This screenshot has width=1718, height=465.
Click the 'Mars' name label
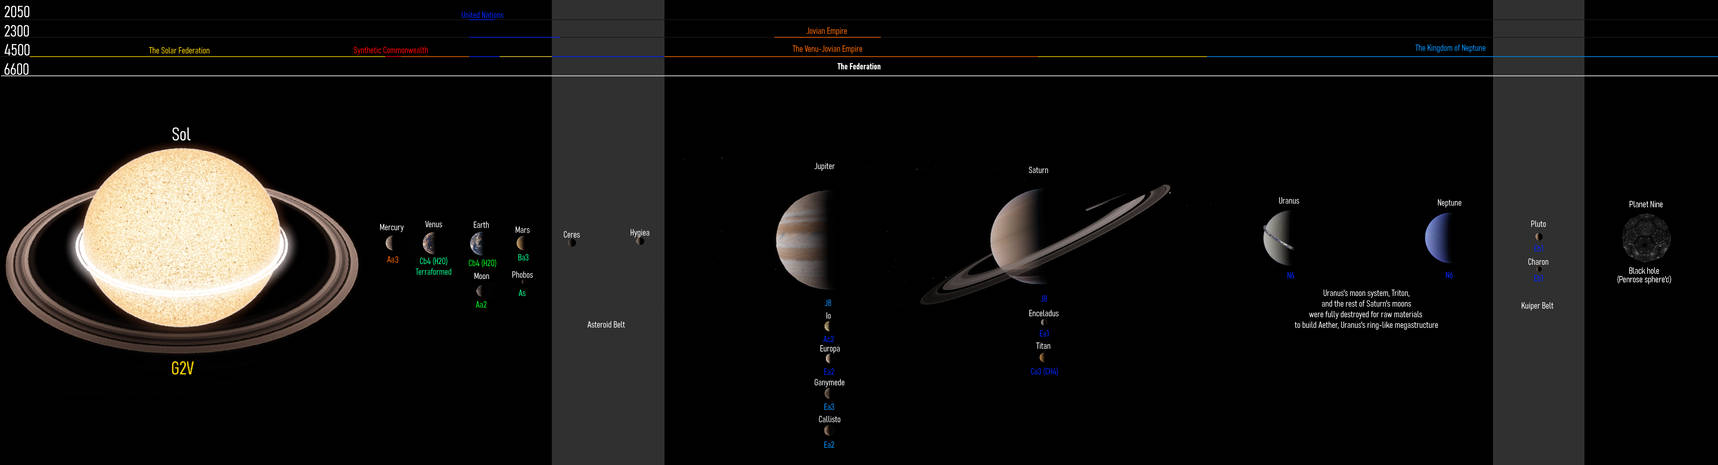pyautogui.click(x=522, y=230)
